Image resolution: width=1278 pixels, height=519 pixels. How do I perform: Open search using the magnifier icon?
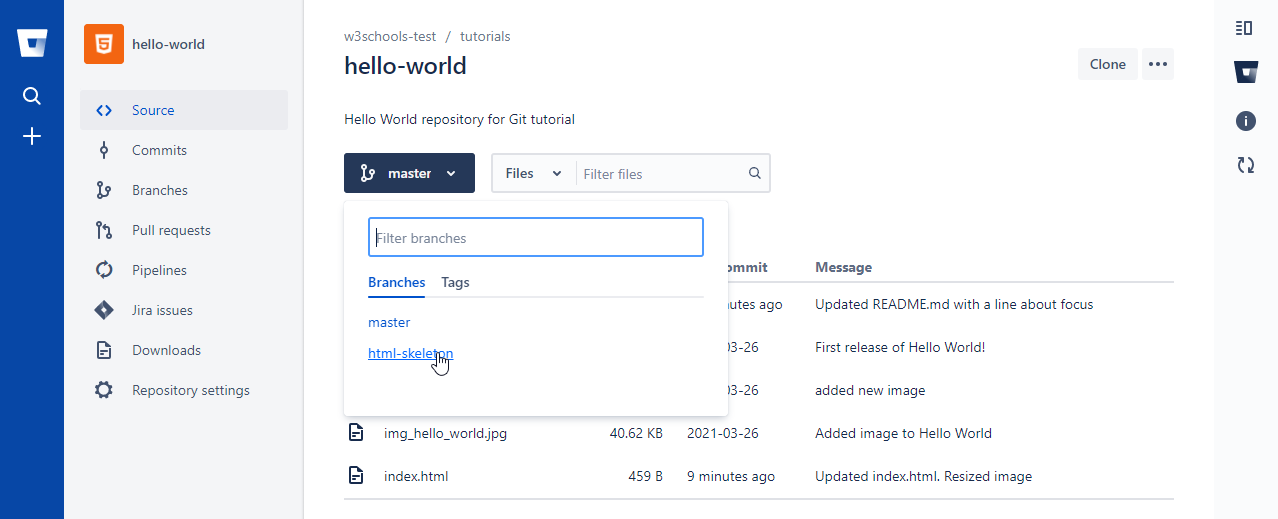pos(32,96)
